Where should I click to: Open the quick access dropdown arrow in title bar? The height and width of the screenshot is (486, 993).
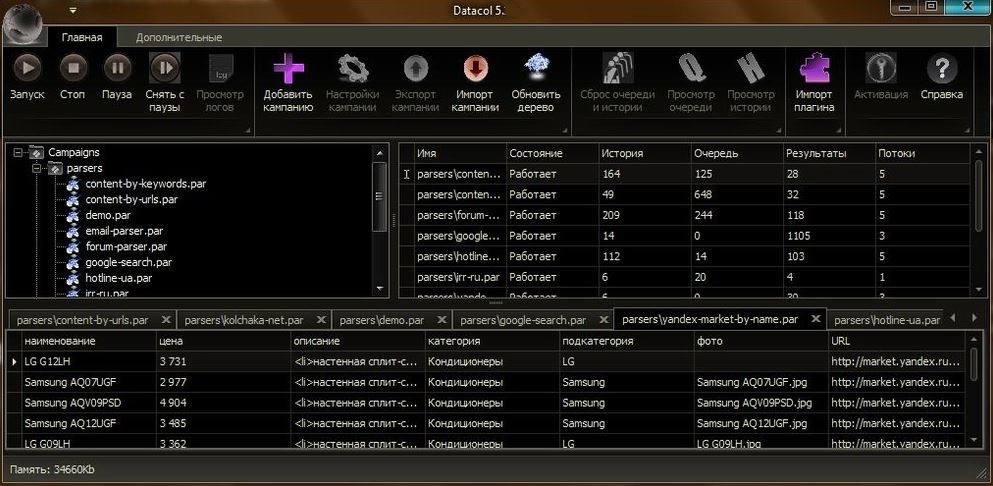72,10
